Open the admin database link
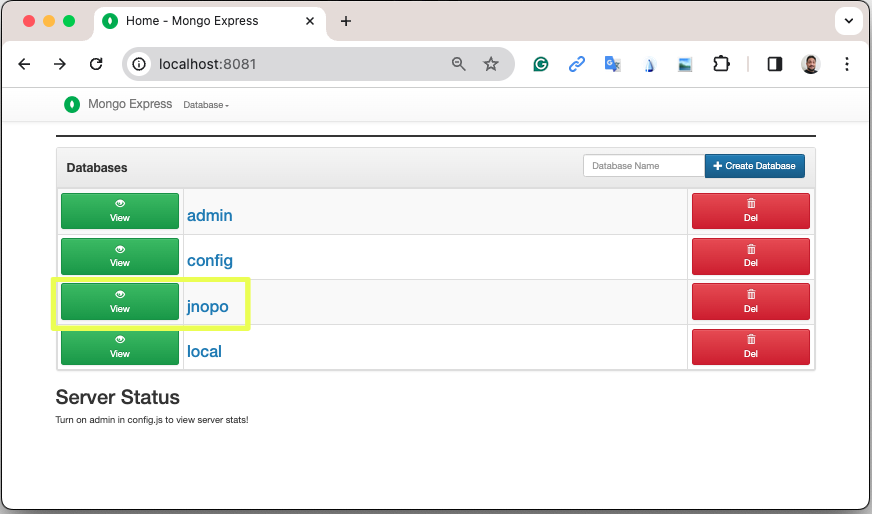 (x=210, y=215)
